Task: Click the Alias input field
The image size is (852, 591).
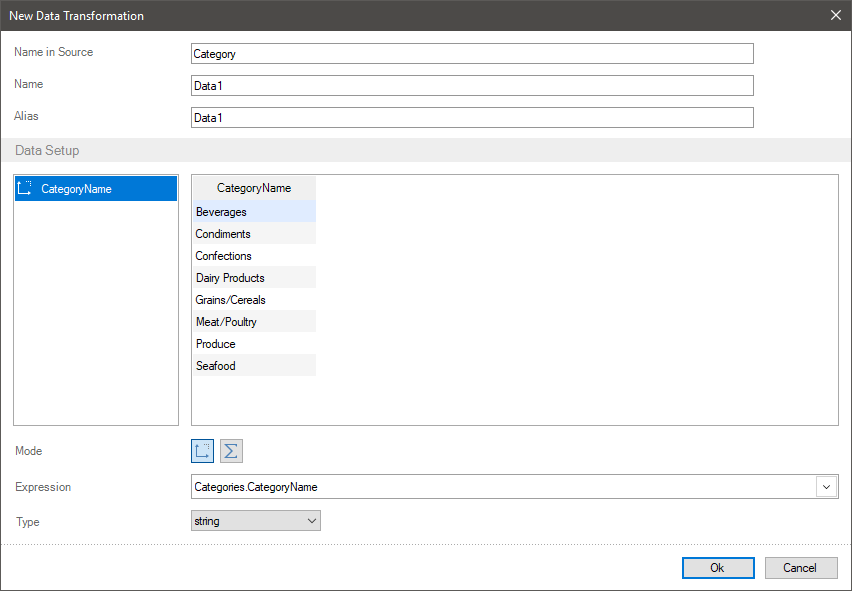Action: click(471, 118)
